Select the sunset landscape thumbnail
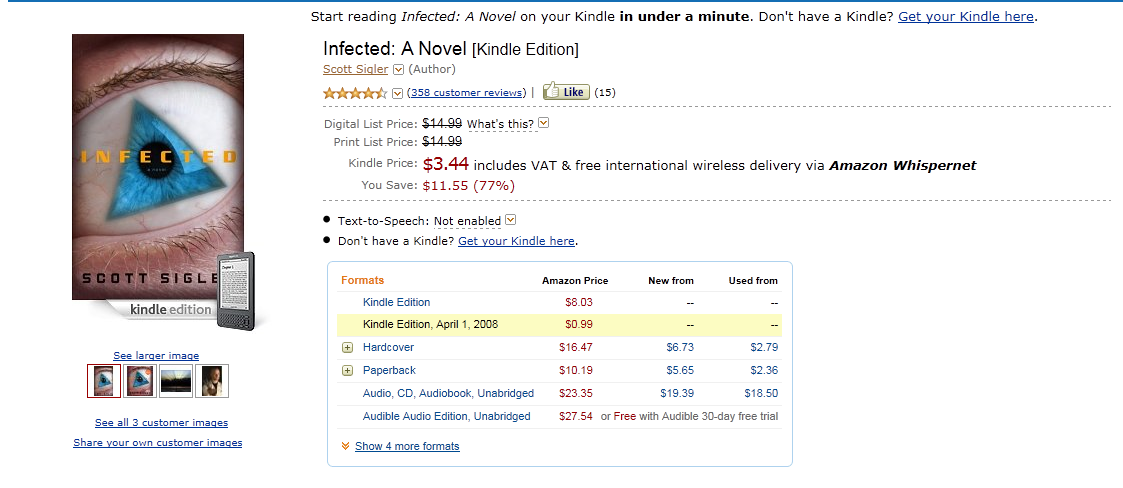Screen dimensions: 1123x488 [176, 381]
